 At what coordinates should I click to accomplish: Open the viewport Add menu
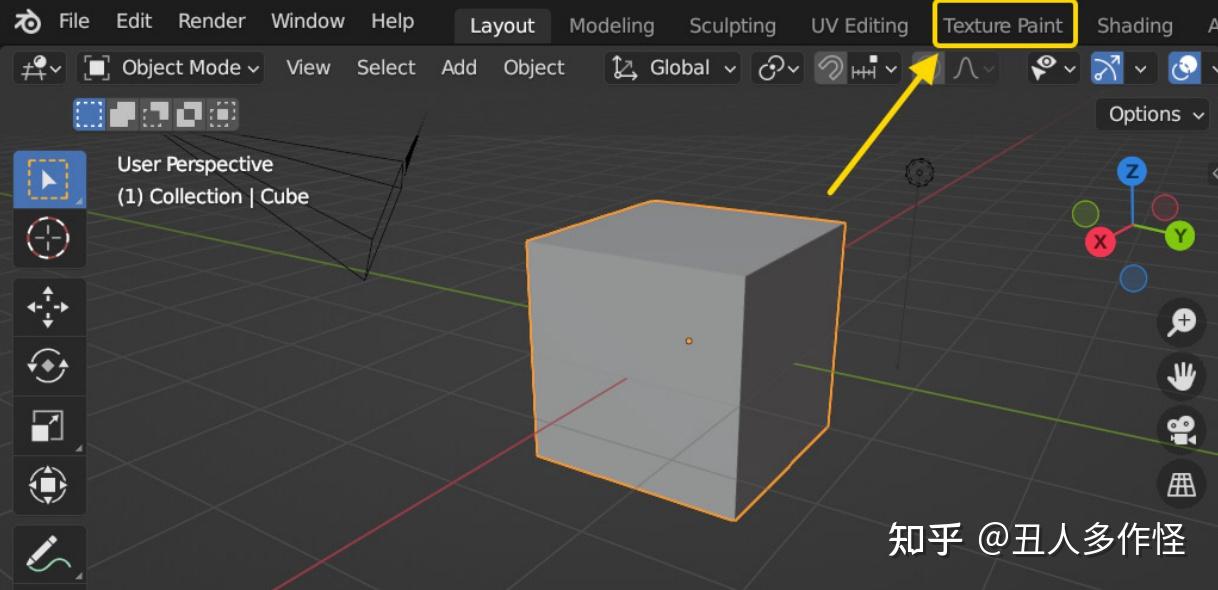click(x=459, y=68)
